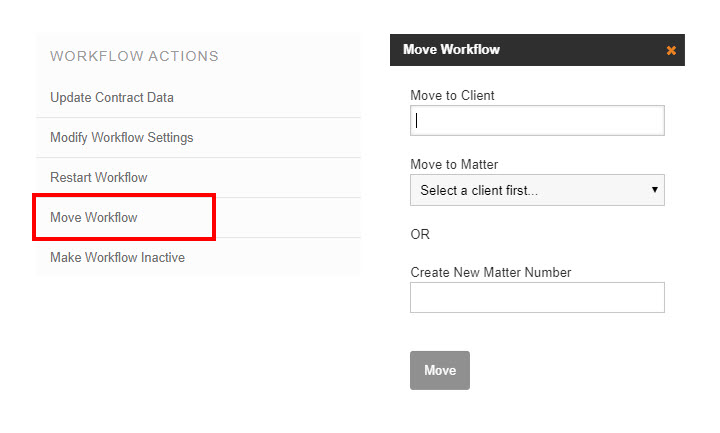The image size is (720, 433).
Task: Click the 'Move to Matter' field label
Action: pos(454,164)
